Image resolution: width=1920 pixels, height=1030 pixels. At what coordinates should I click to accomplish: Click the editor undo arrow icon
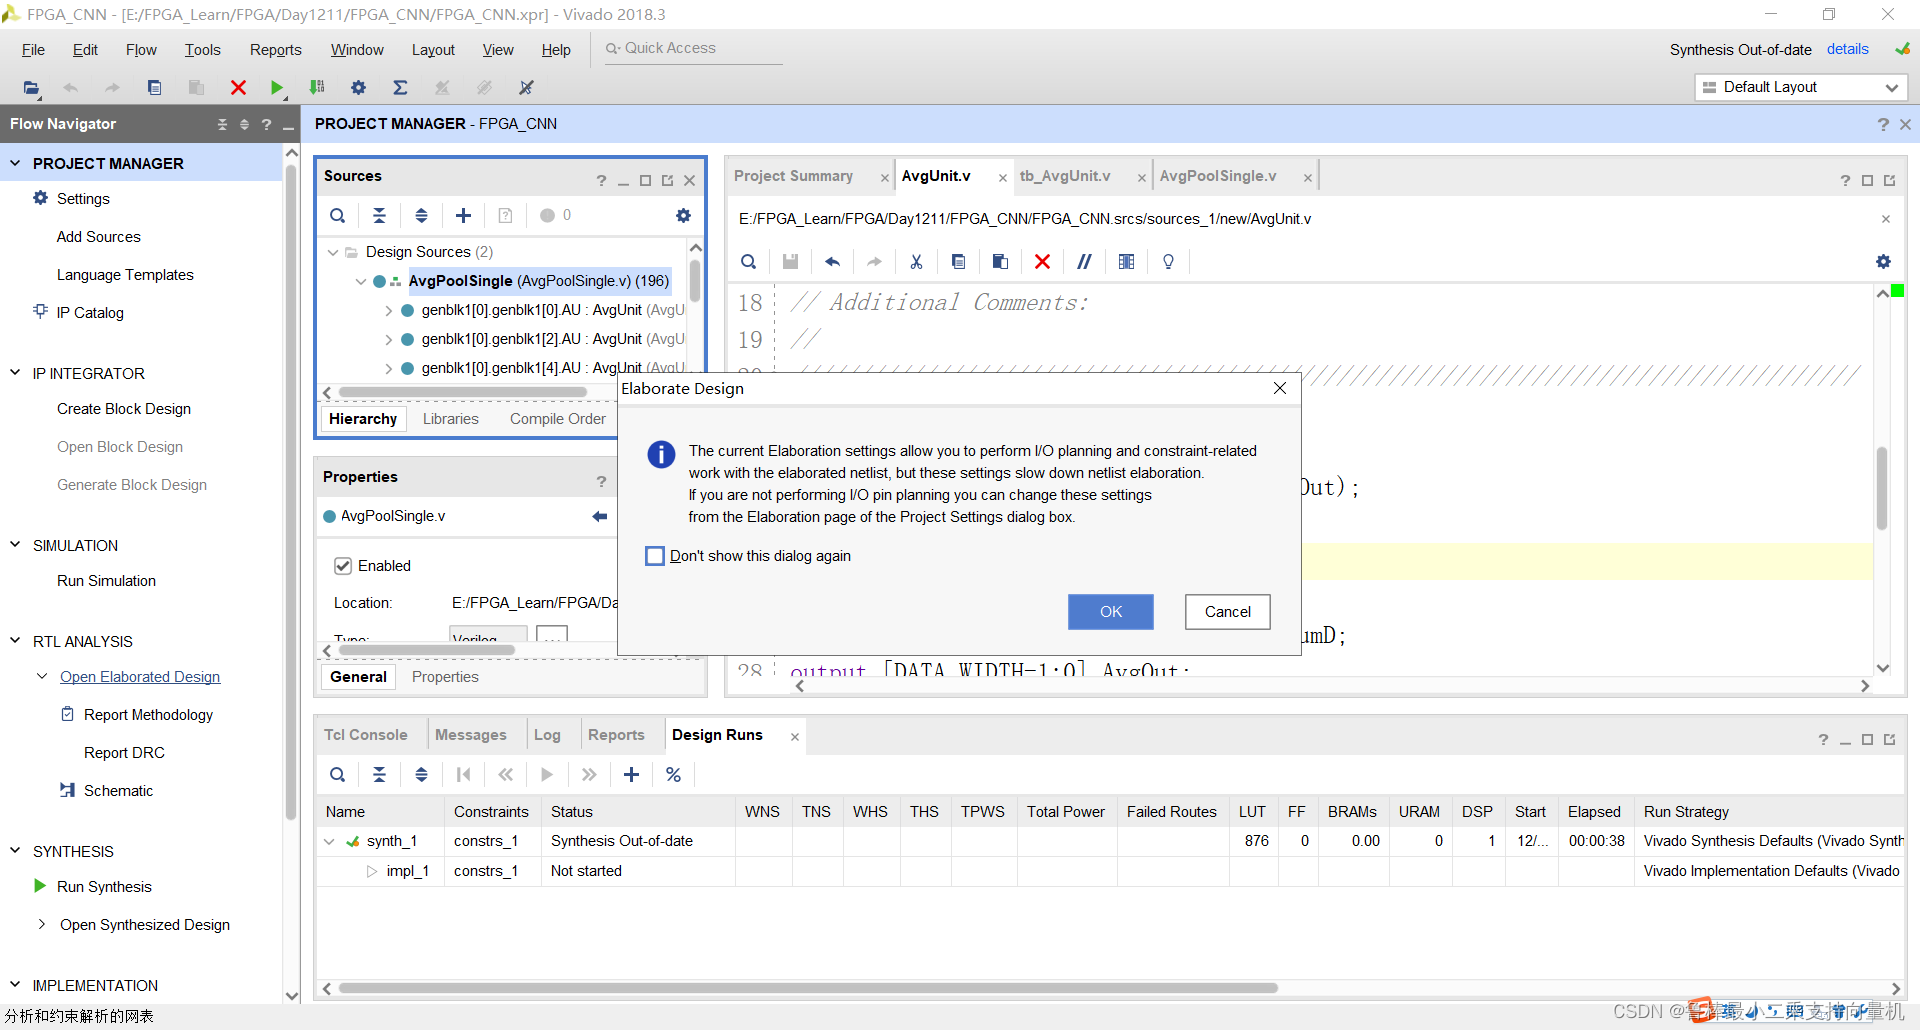[x=832, y=262]
